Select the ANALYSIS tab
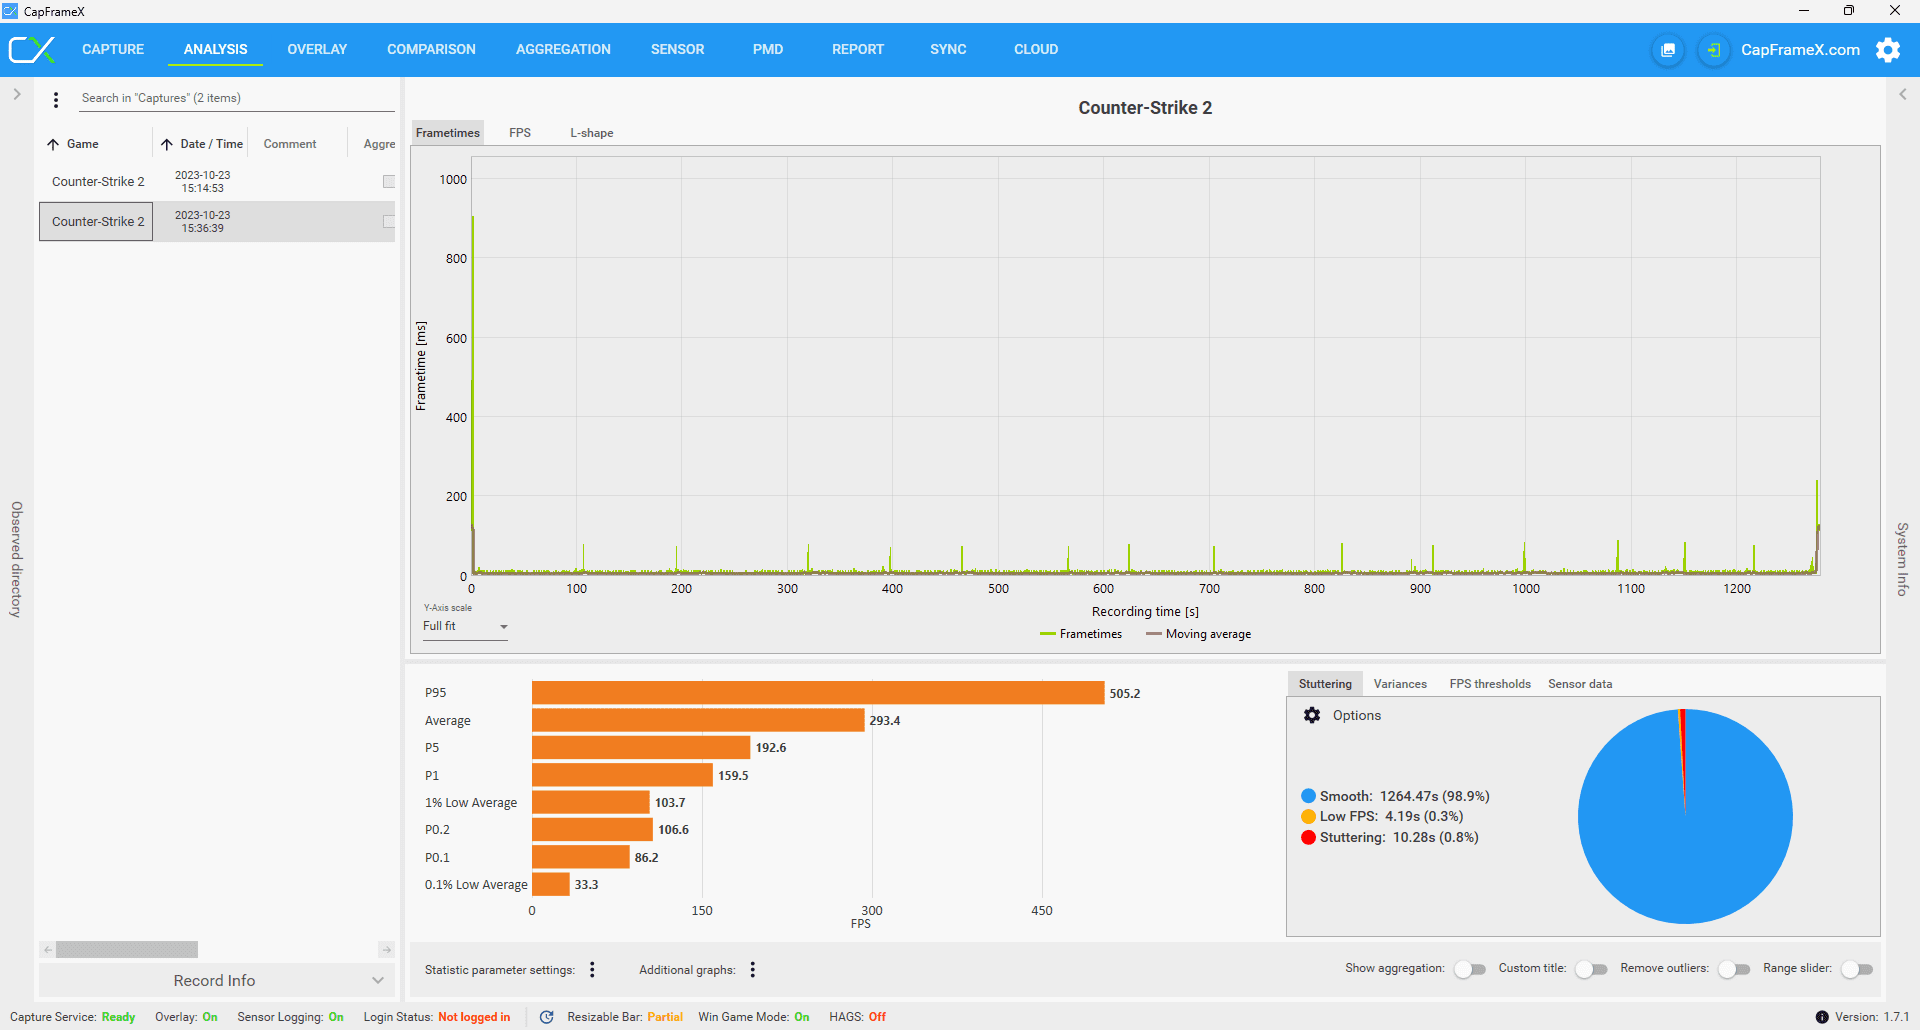The image size is (1920, 1030). tap(215, 49)
